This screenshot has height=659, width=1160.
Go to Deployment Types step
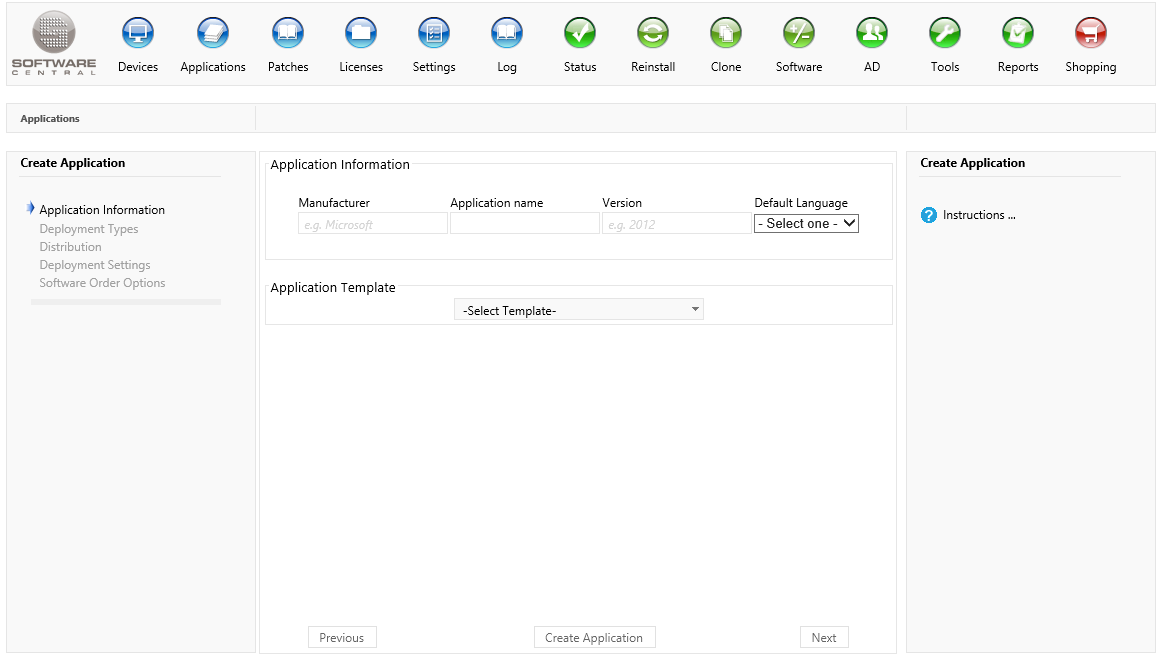coord(89,229)
